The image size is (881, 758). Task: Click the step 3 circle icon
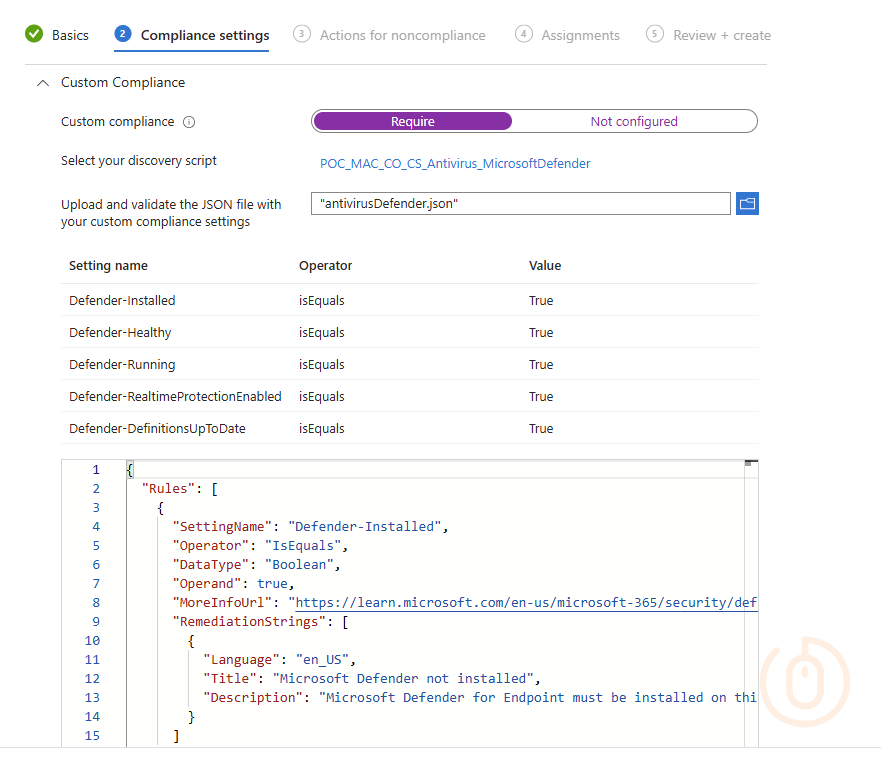click(302, 34)
